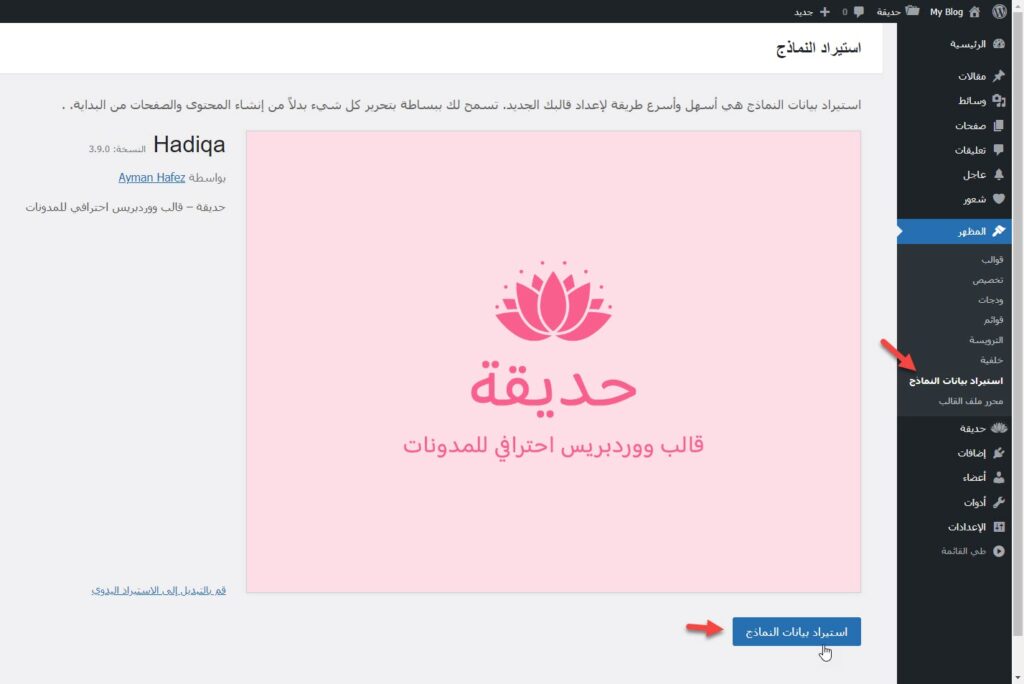The width and height of the screenshot is (1024, 684).
Task: Go to الرئيسية dashboard menu
Action: (x=967, y=44)
